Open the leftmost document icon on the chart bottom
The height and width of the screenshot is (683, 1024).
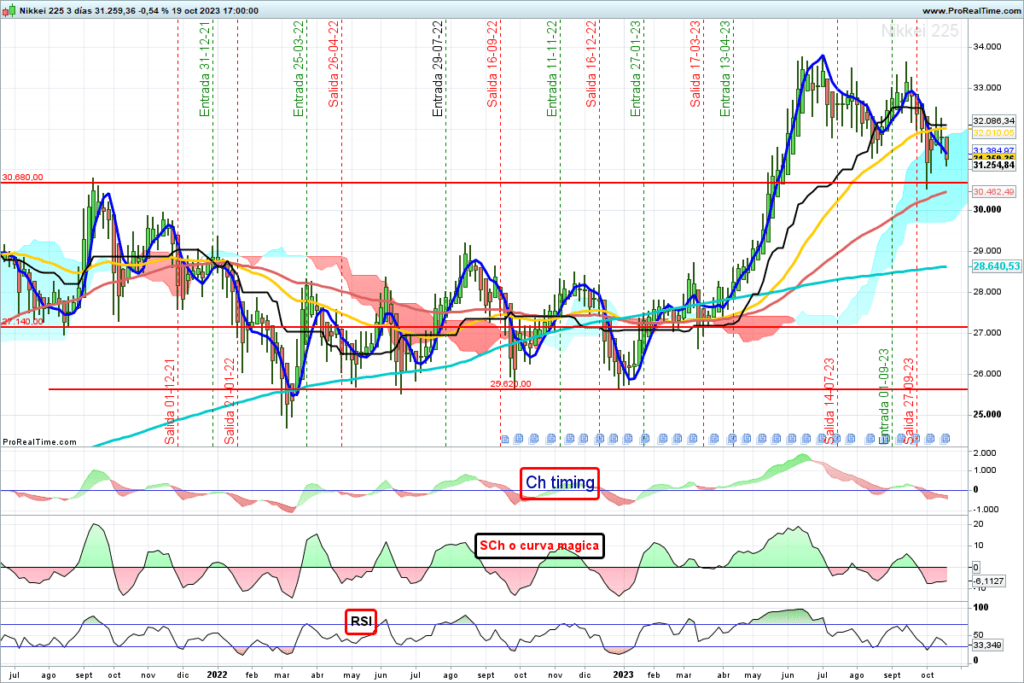pos(505,438)
